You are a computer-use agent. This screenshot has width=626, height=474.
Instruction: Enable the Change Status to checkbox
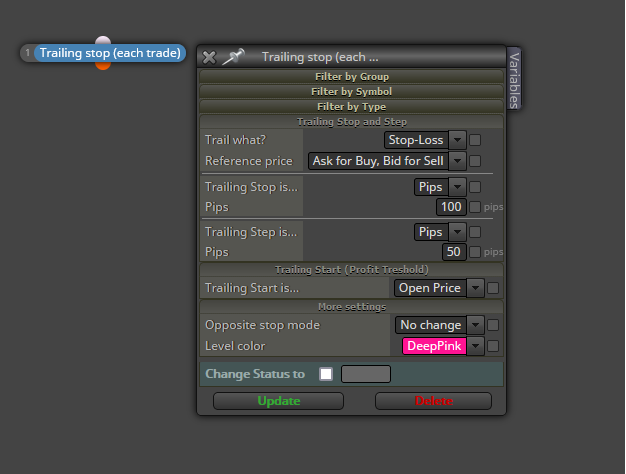(326, 374)
